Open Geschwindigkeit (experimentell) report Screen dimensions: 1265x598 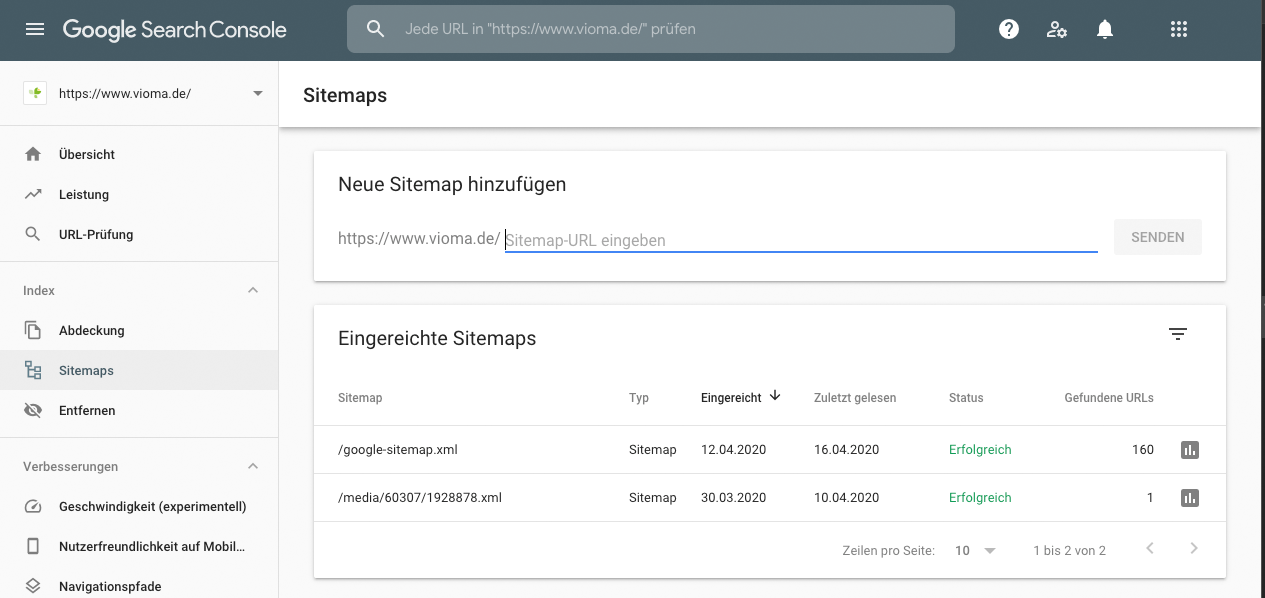pyautogui.click(x=139, y=506)
